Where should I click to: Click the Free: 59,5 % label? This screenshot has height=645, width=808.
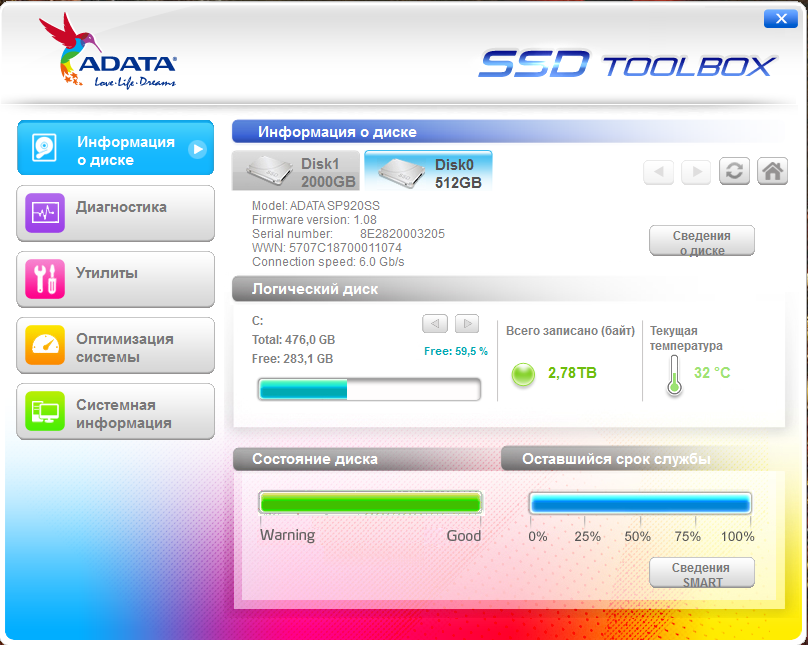coord(456,351)
